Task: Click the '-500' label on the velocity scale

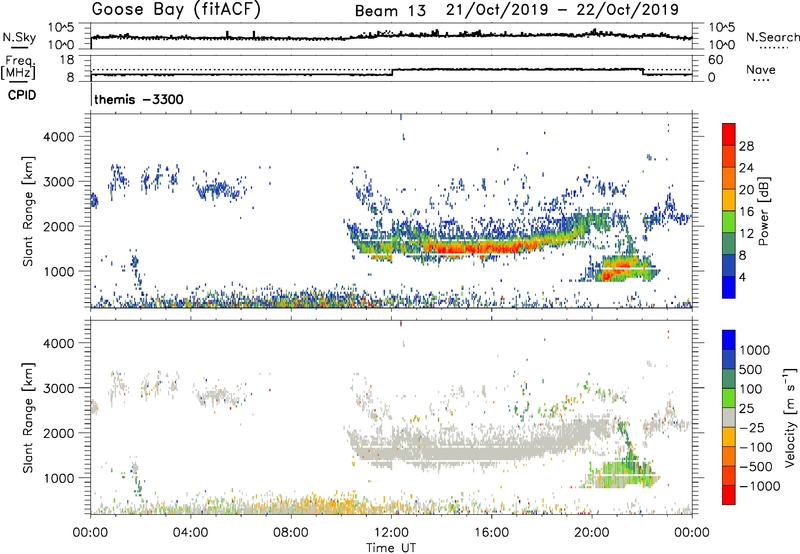Action: tap(756, 467)
